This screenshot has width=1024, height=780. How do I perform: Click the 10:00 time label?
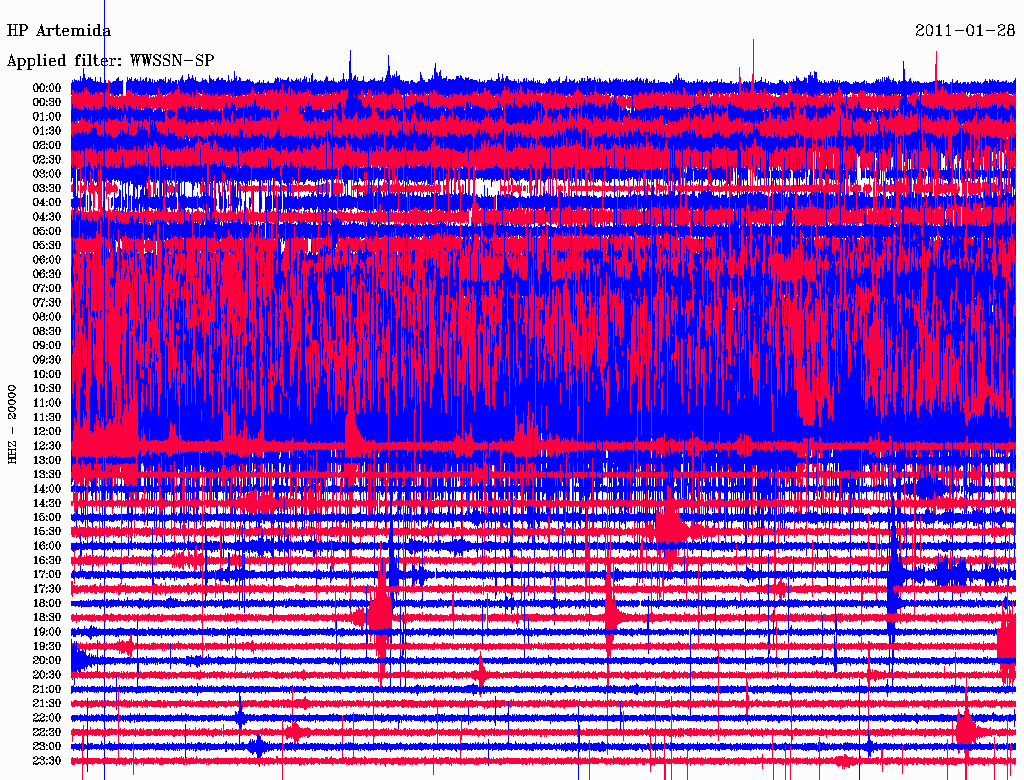point(47,374)
